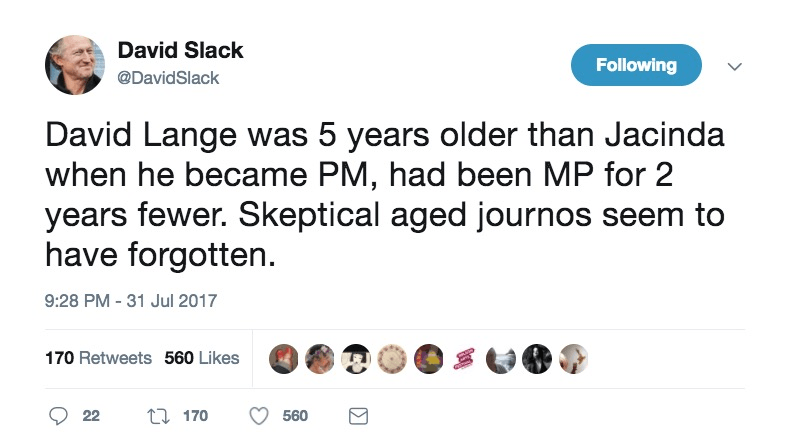This screenshot has height=436, width=792.
Task: Click the cartoon black-haired woman liker avatar
Action: (355, 359)
